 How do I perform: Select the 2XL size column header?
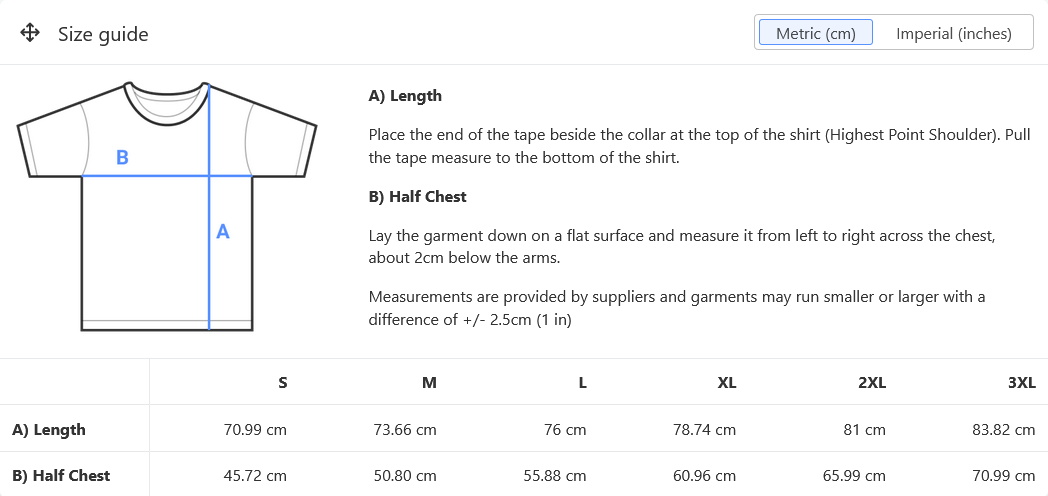(872, 382)
